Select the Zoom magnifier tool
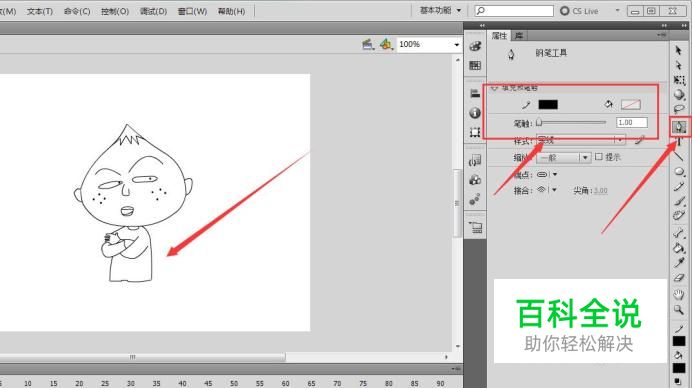Screen dimensions: 692x388 click(679, 310)
